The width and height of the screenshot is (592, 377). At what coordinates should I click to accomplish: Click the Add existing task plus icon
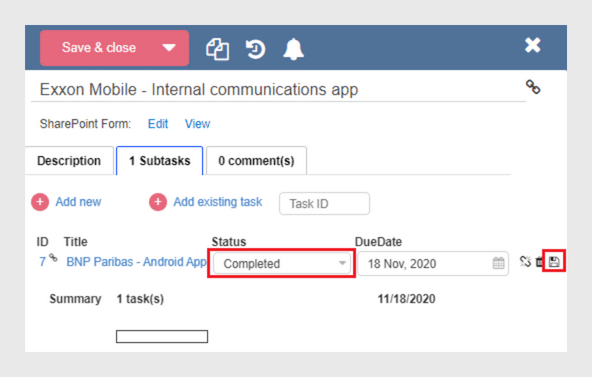click(x=158, y=202)
